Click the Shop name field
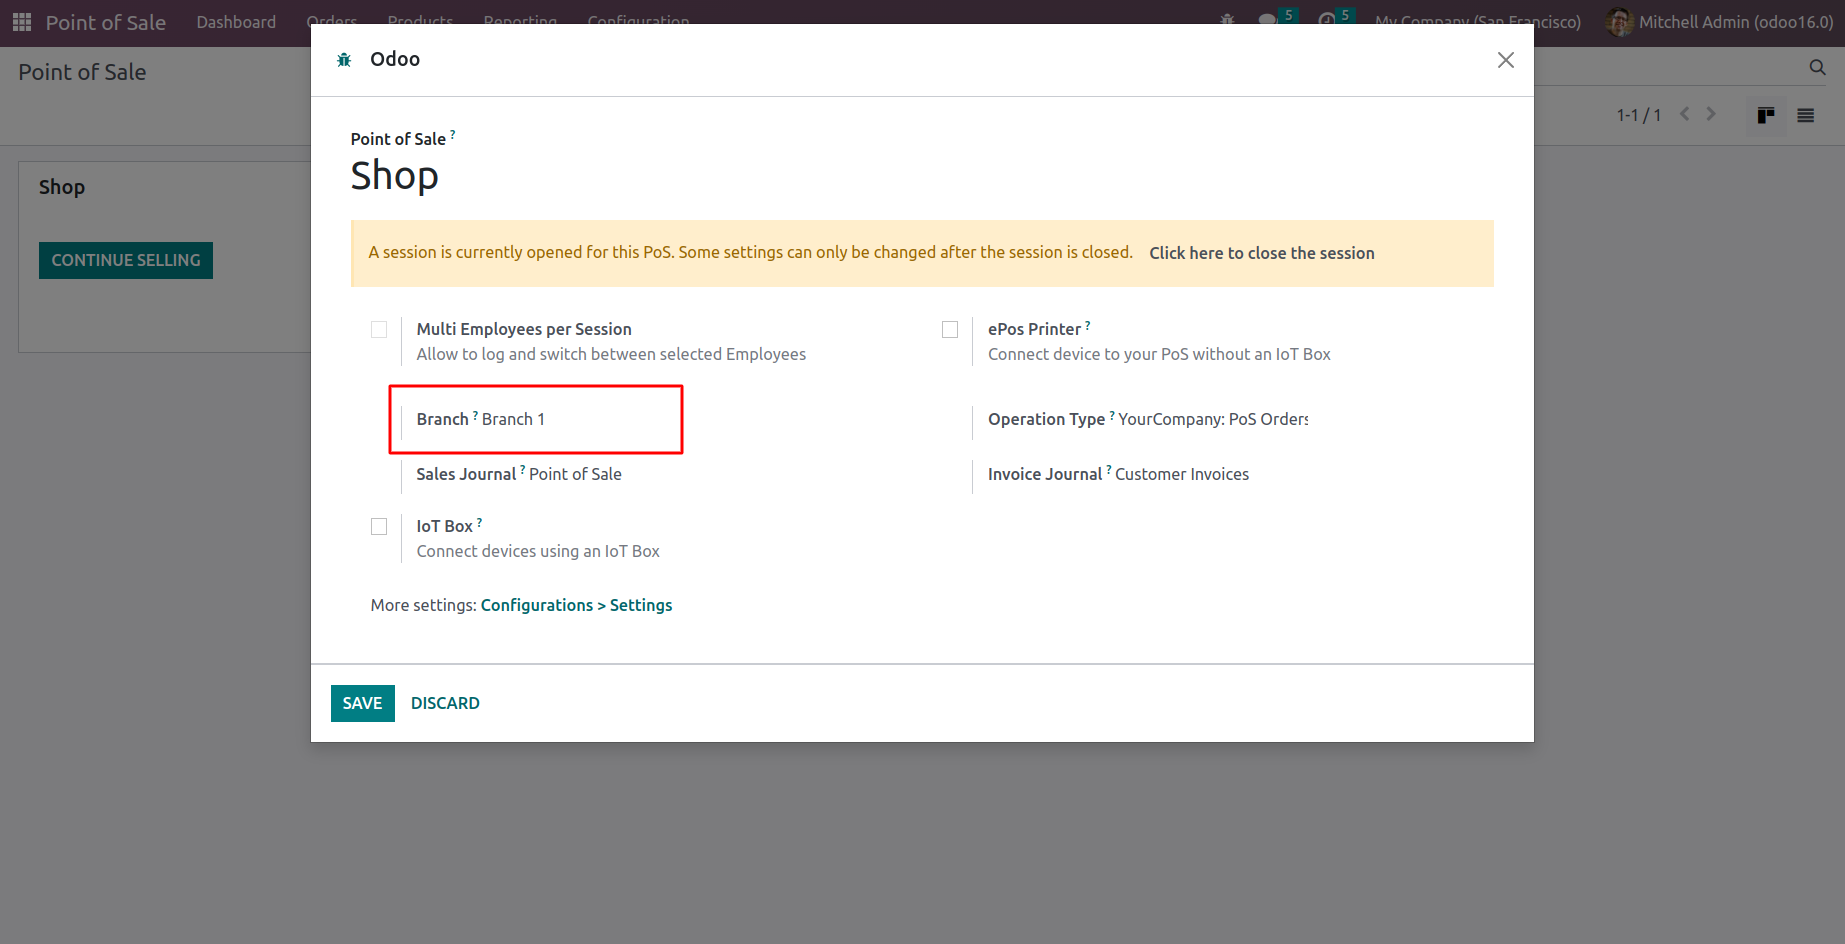1845x944 pixels. 395,176
